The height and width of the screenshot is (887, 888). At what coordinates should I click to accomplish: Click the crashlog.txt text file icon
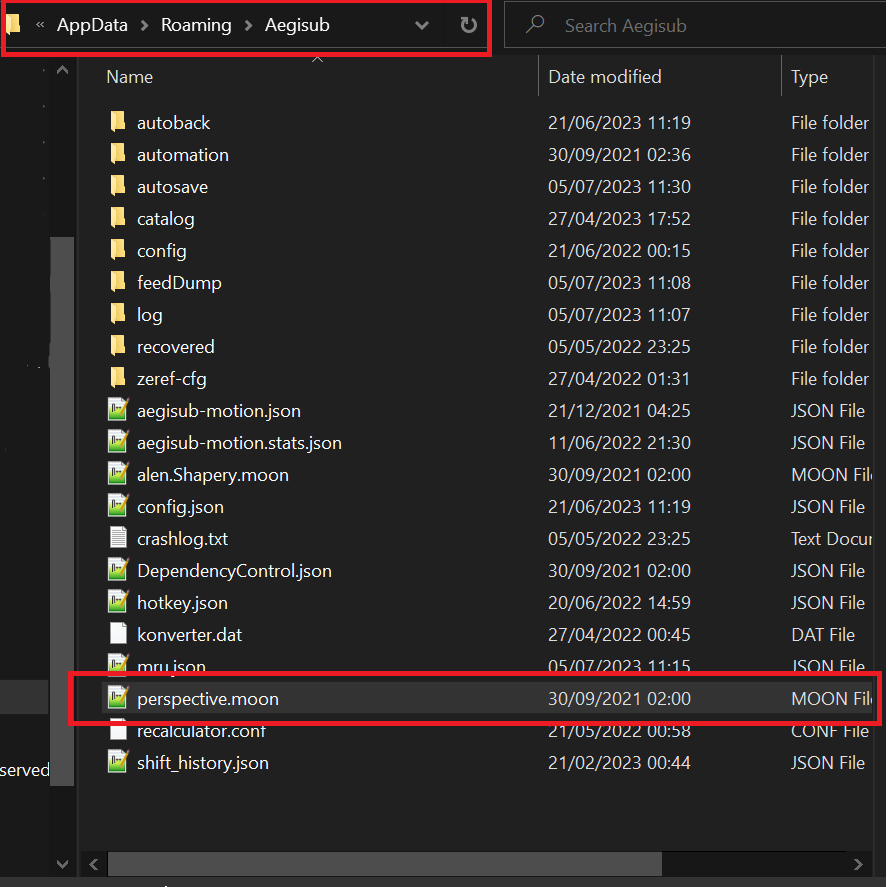(x=119, y=539)
